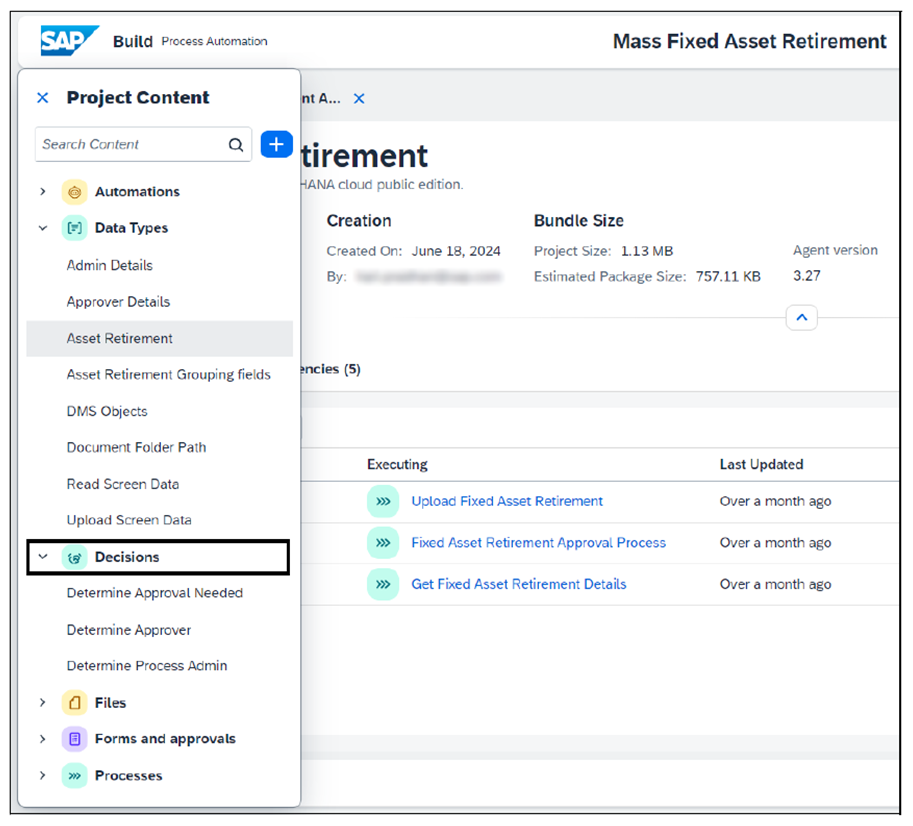Click the Created On date June 18, 2024
The width and height of the screenshot is (913, 826).
point(456,251)
